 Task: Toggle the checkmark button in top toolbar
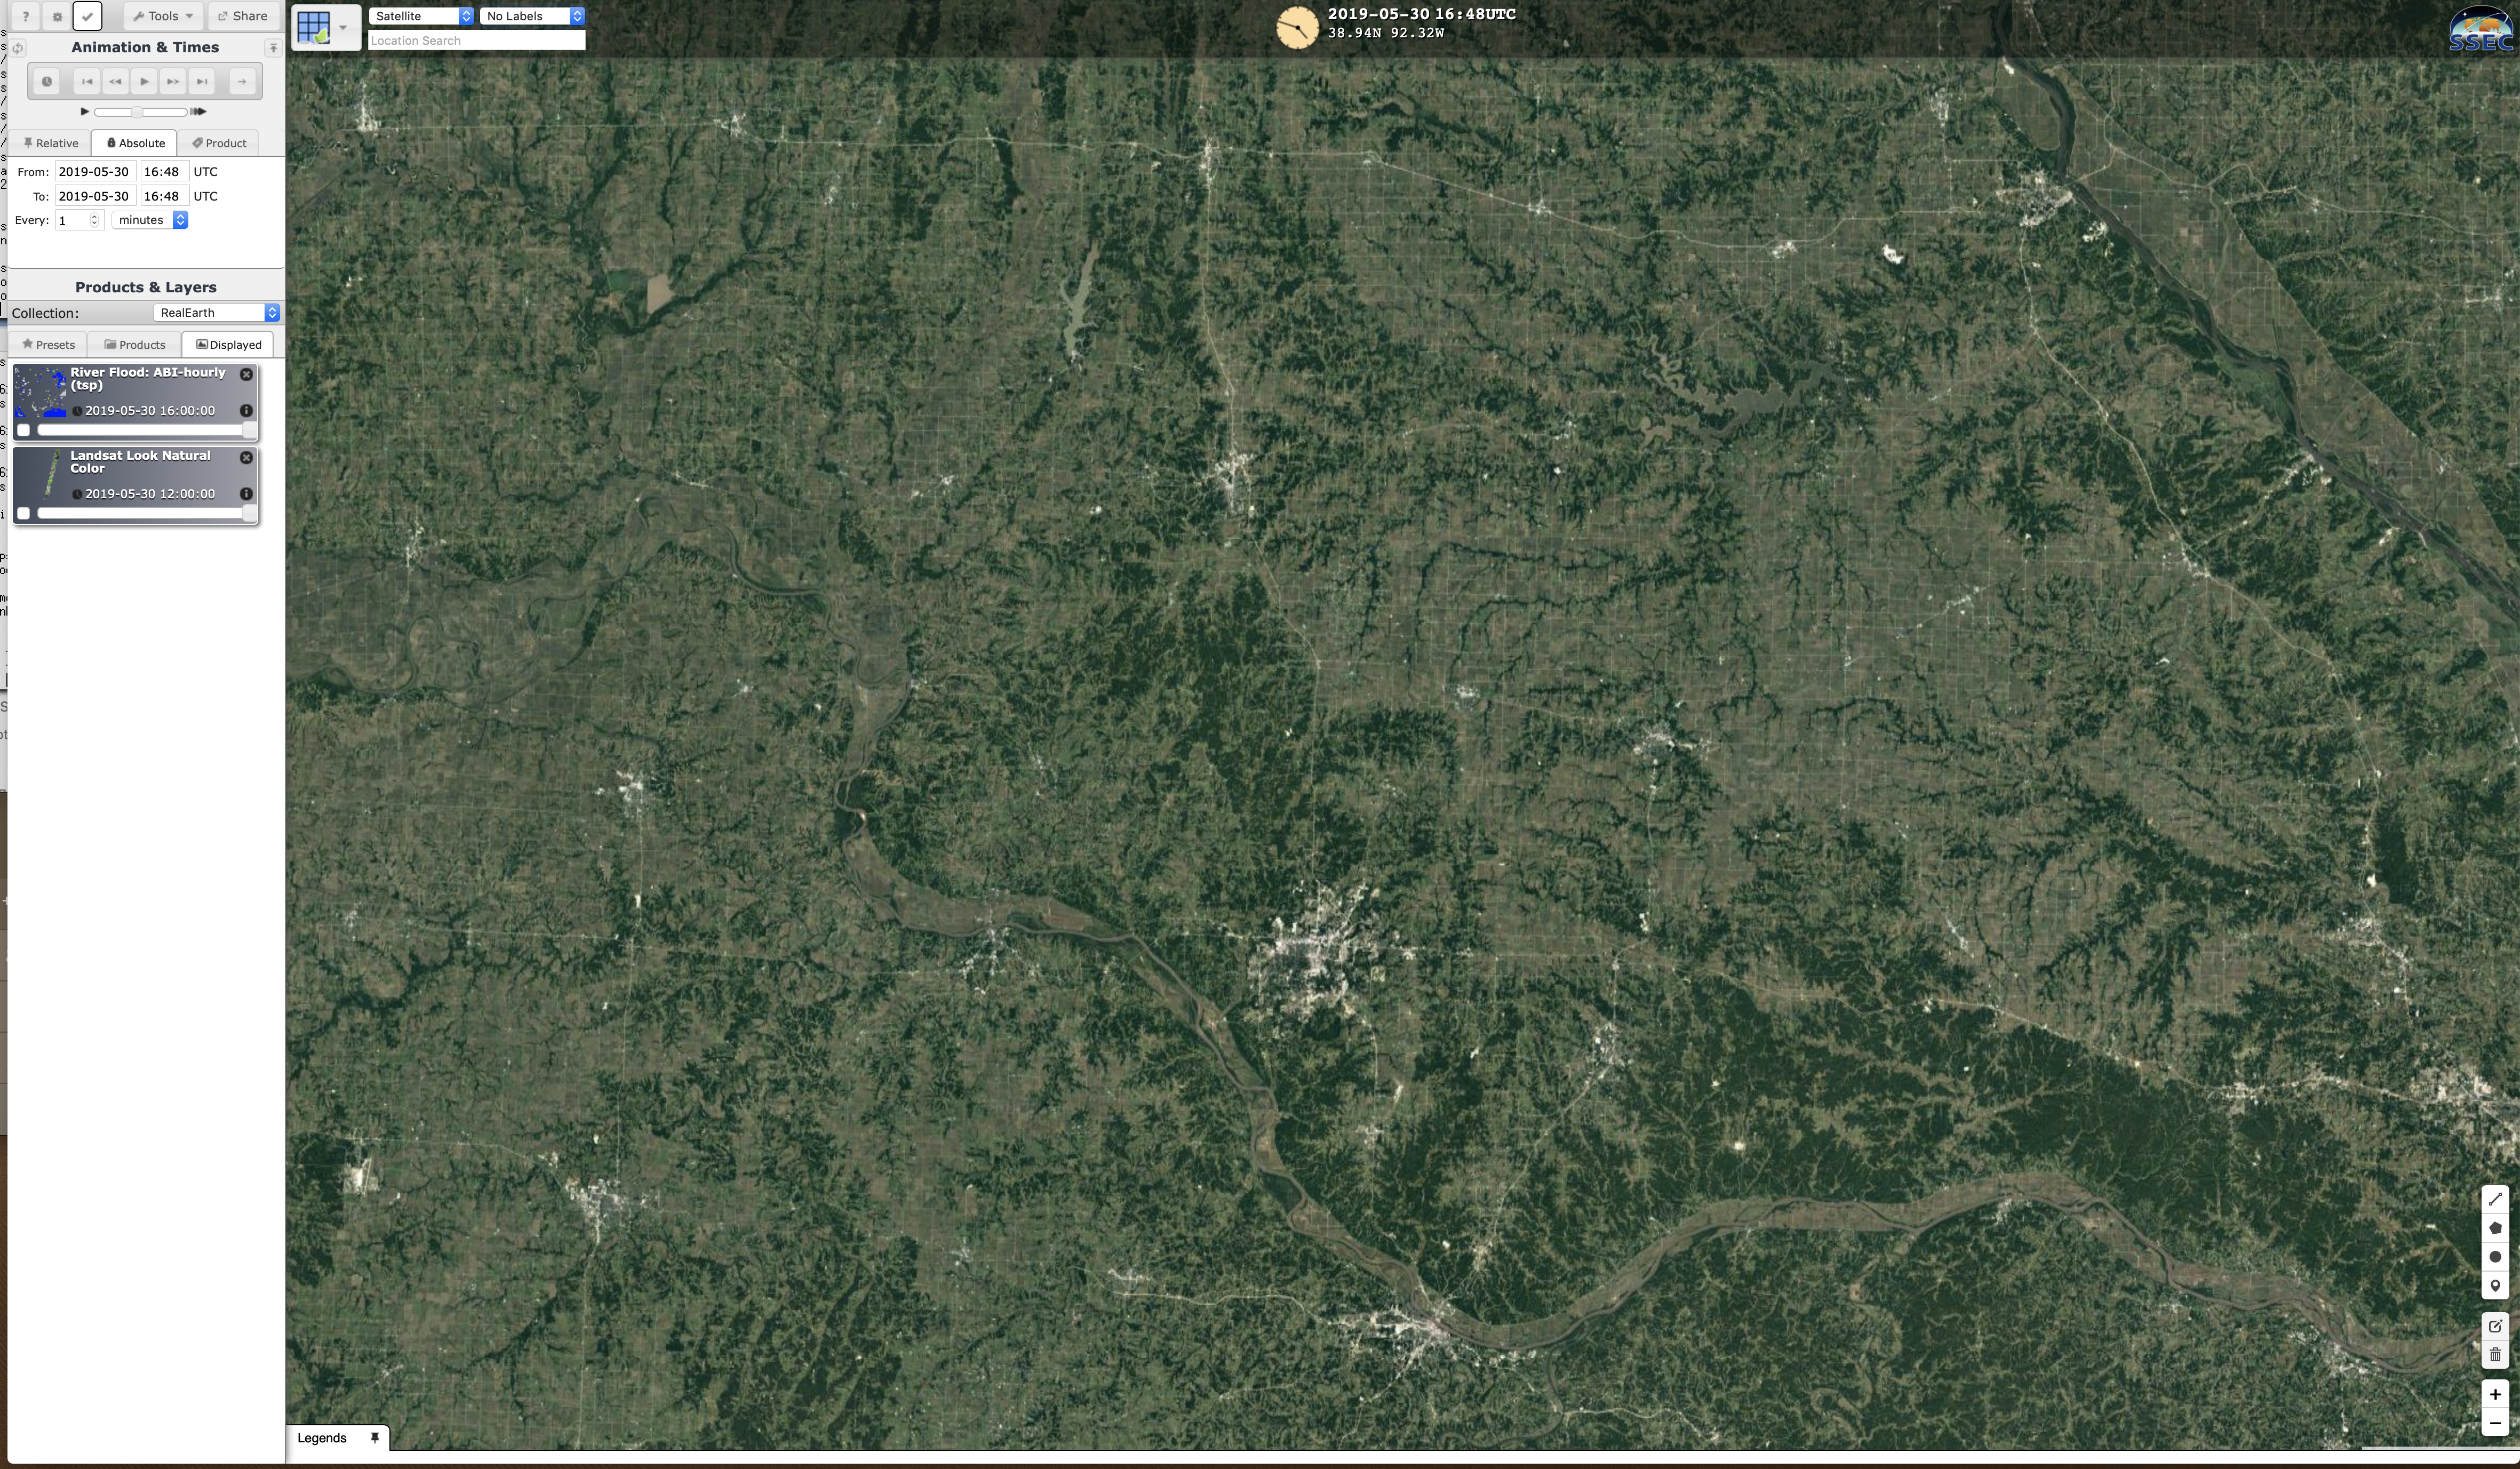(x=88, y=16)
